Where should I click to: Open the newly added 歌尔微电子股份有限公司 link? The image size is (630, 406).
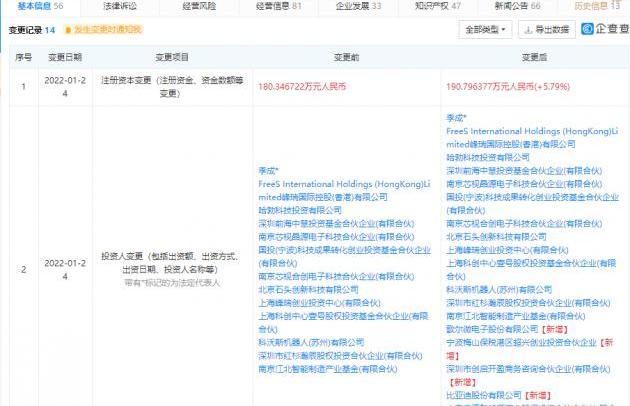tap(492, 329)
